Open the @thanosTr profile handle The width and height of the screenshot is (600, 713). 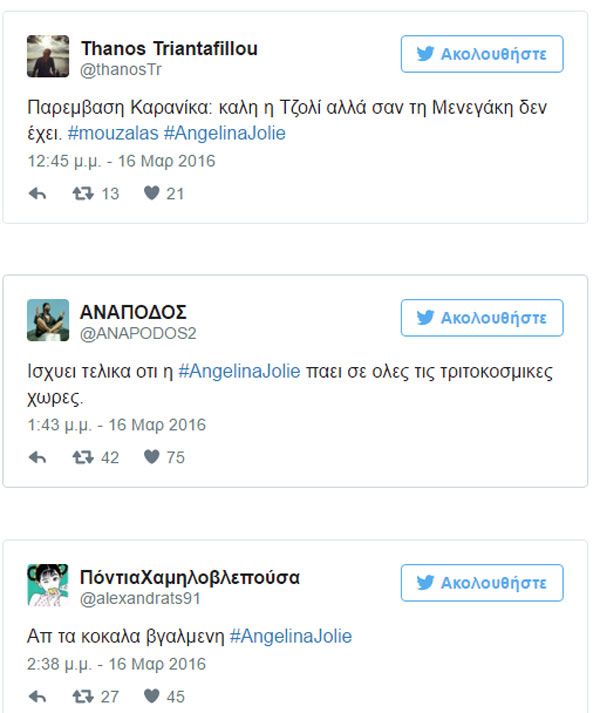[x=121, y=70]
